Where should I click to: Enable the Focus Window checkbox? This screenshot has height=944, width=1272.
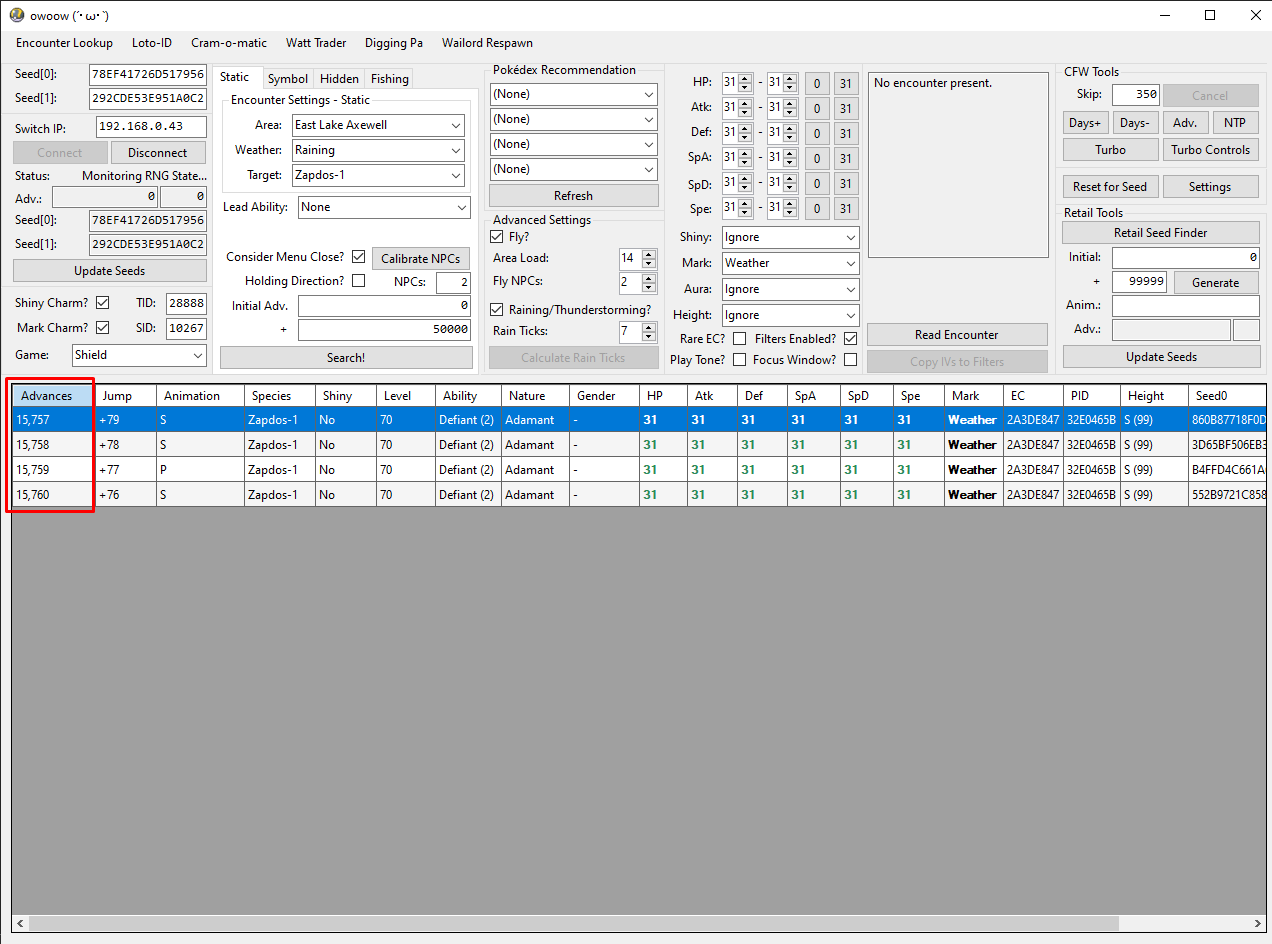coord(850,360)
